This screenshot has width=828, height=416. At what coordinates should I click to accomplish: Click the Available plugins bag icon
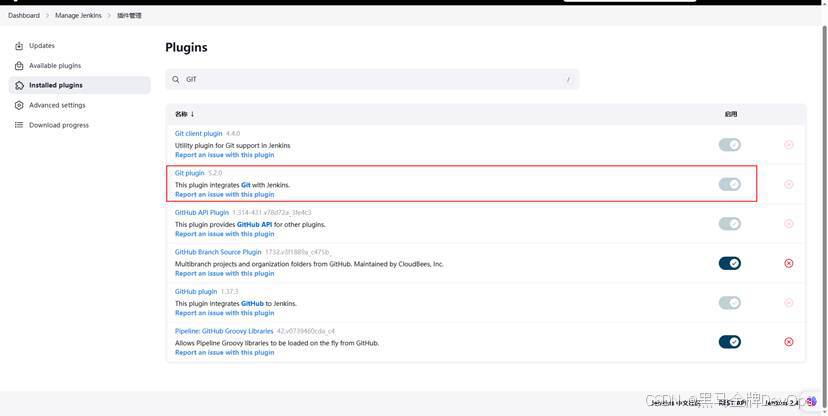click(x=19, y=66)
